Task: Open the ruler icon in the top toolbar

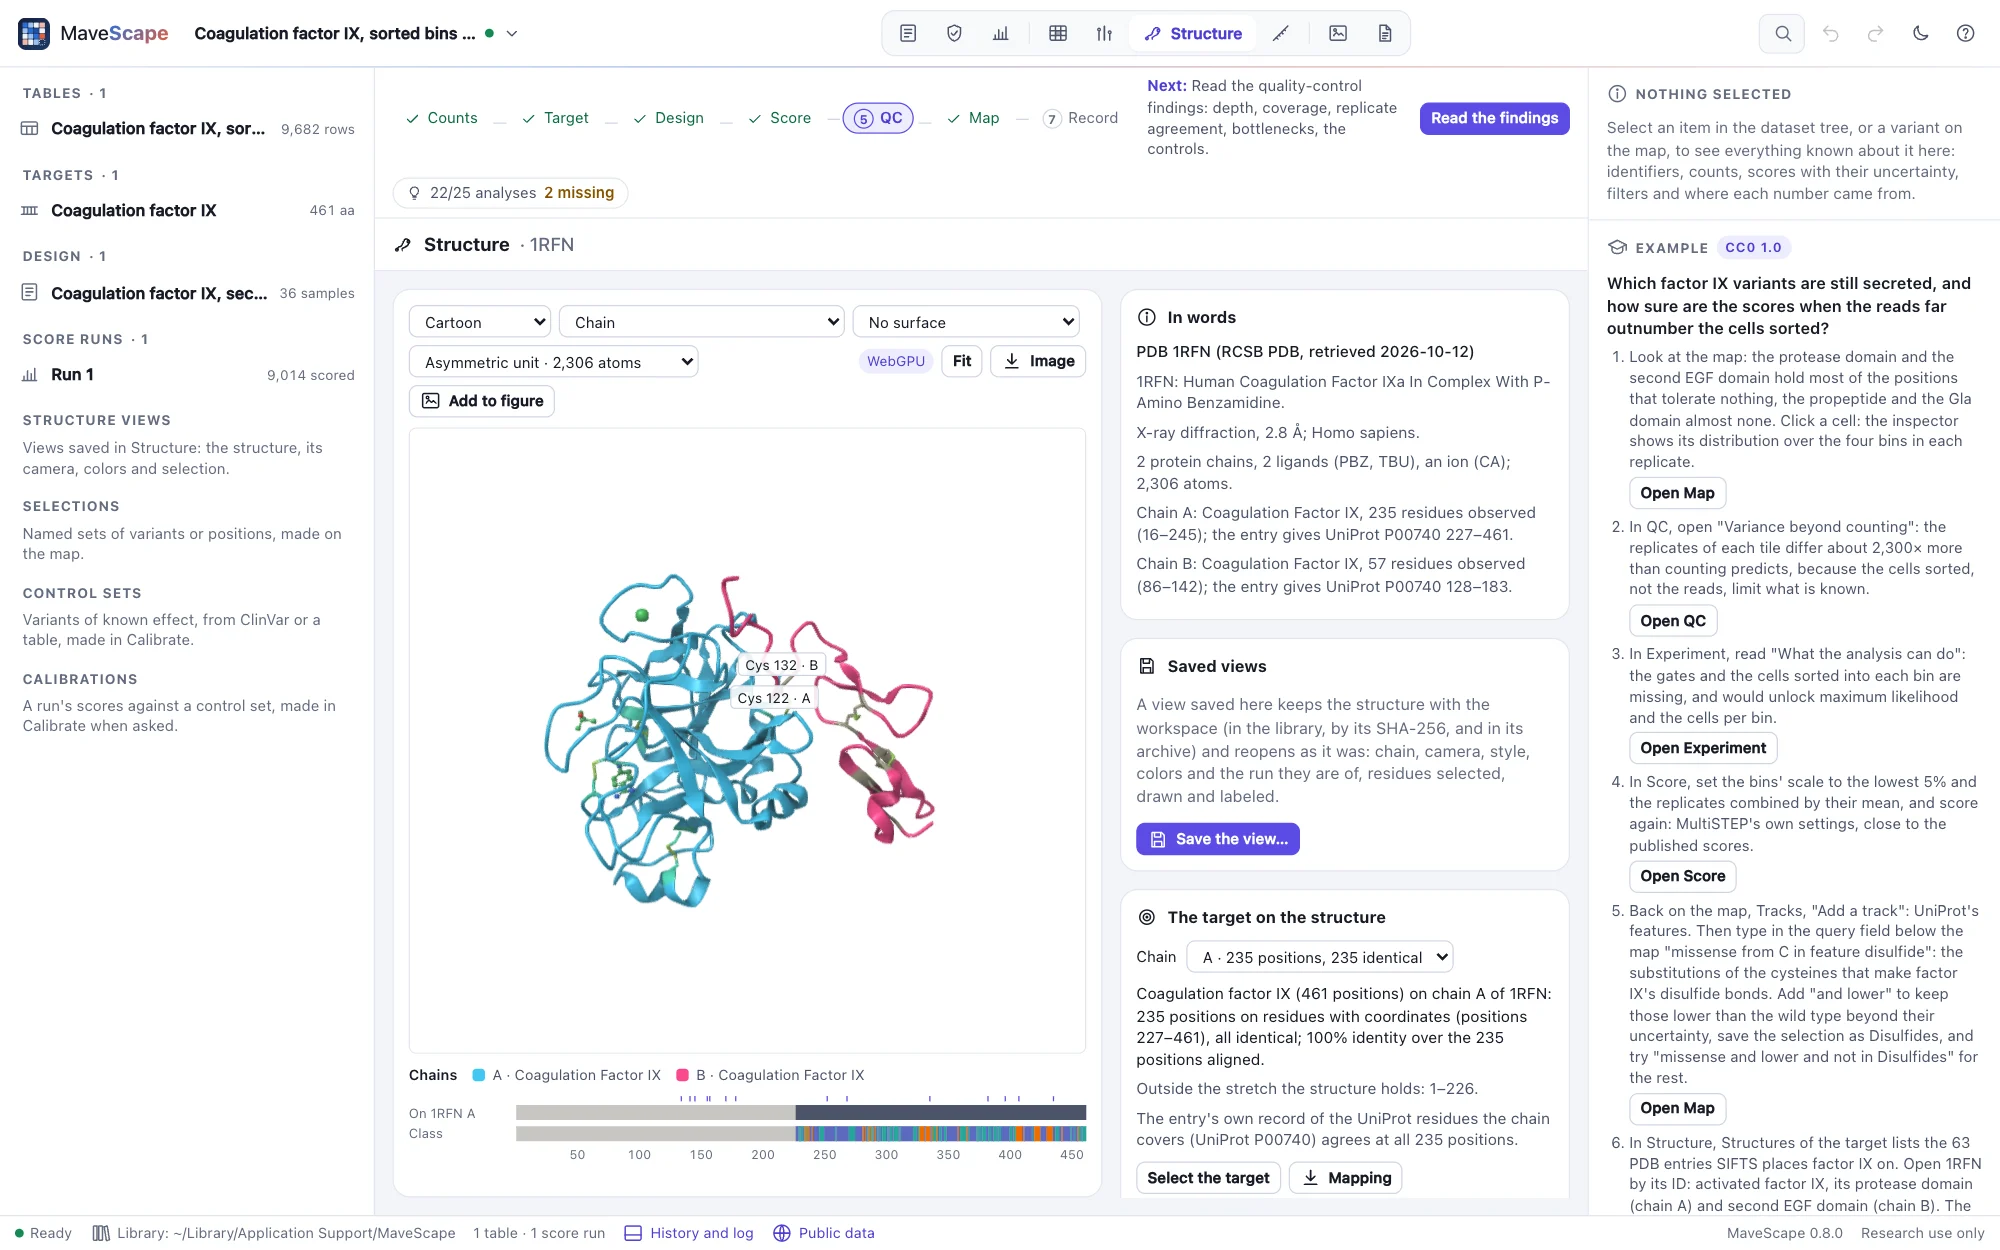Action: 1281,34
